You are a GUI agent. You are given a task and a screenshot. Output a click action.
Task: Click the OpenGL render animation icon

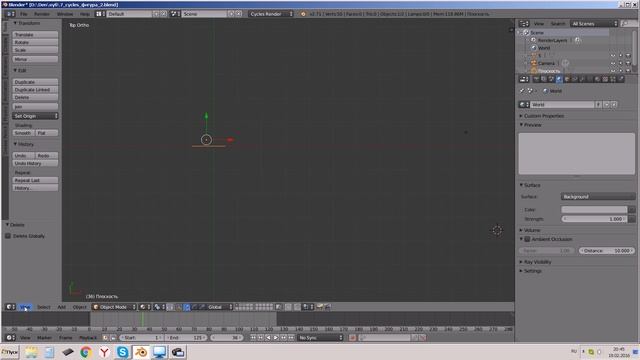coord(327,307)
